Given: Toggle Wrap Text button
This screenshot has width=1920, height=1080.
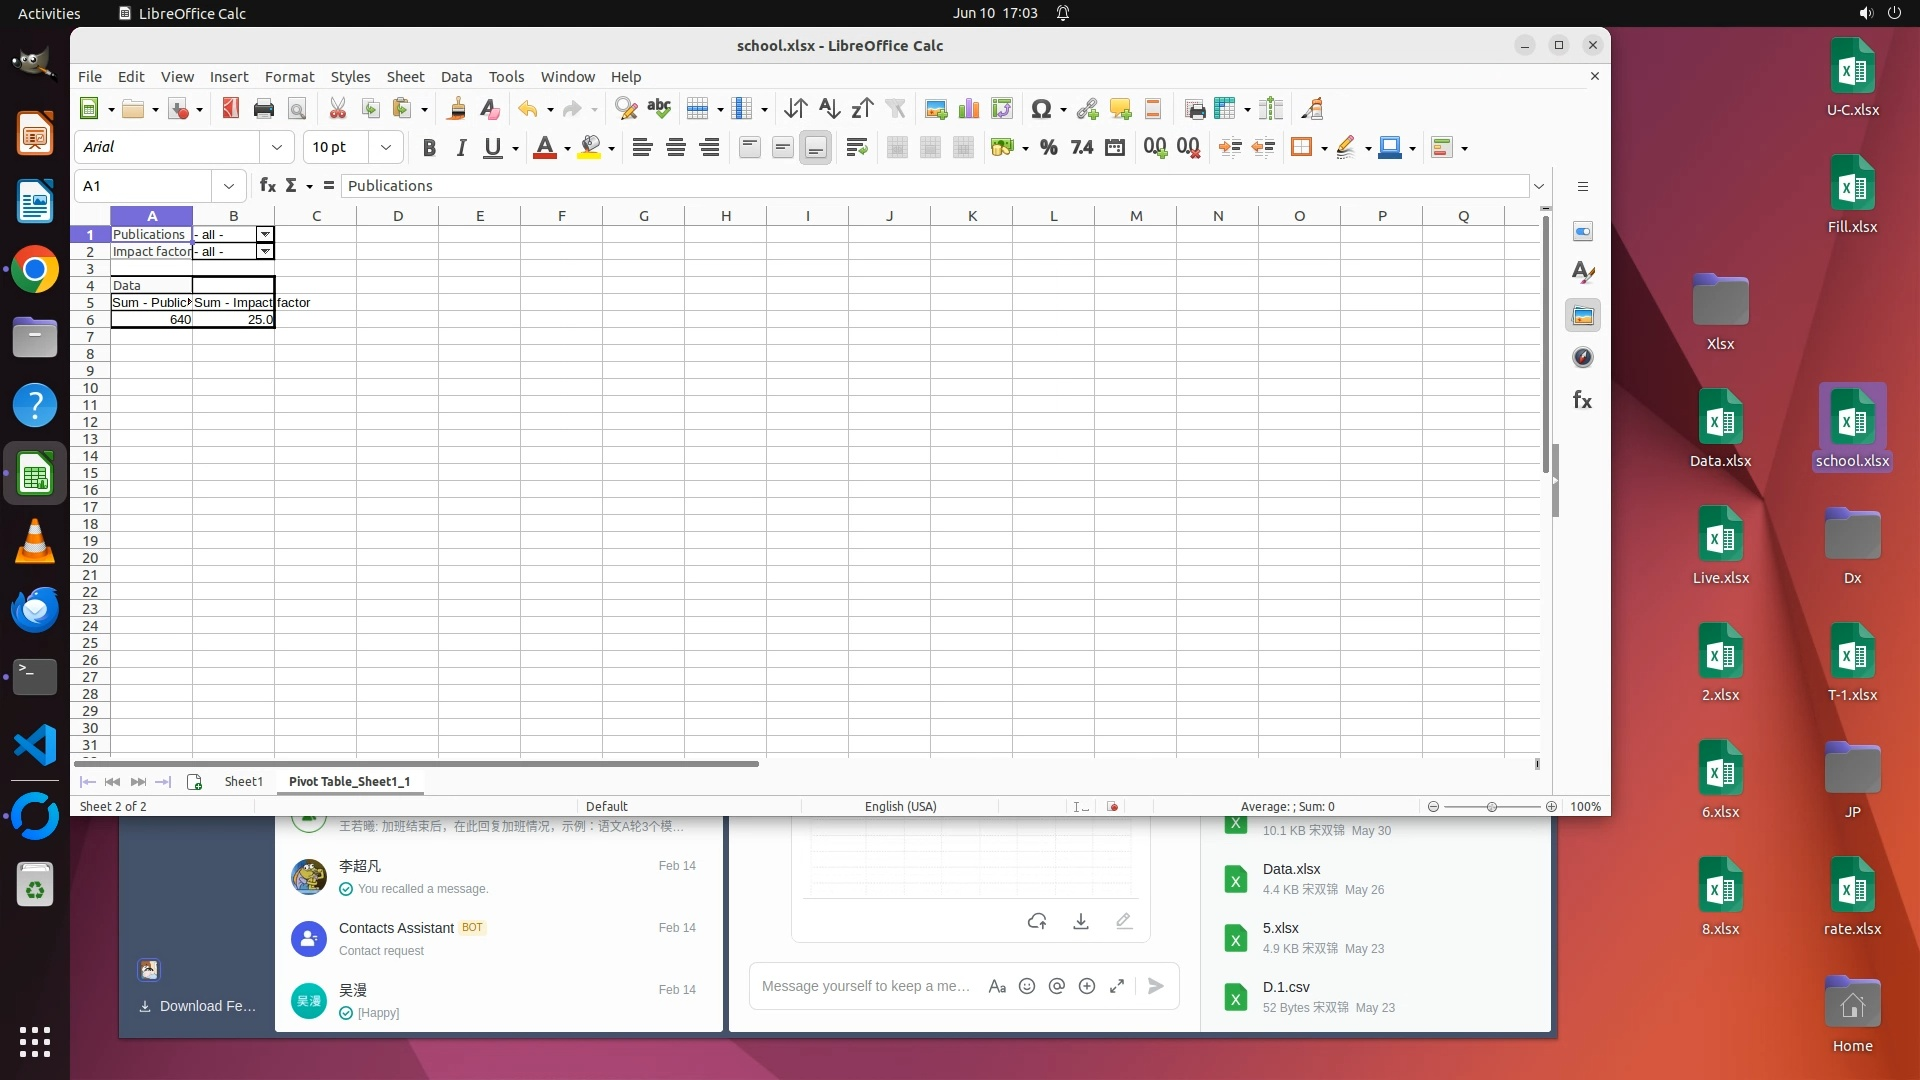Looking at the screenshot, I should (856, 147).
